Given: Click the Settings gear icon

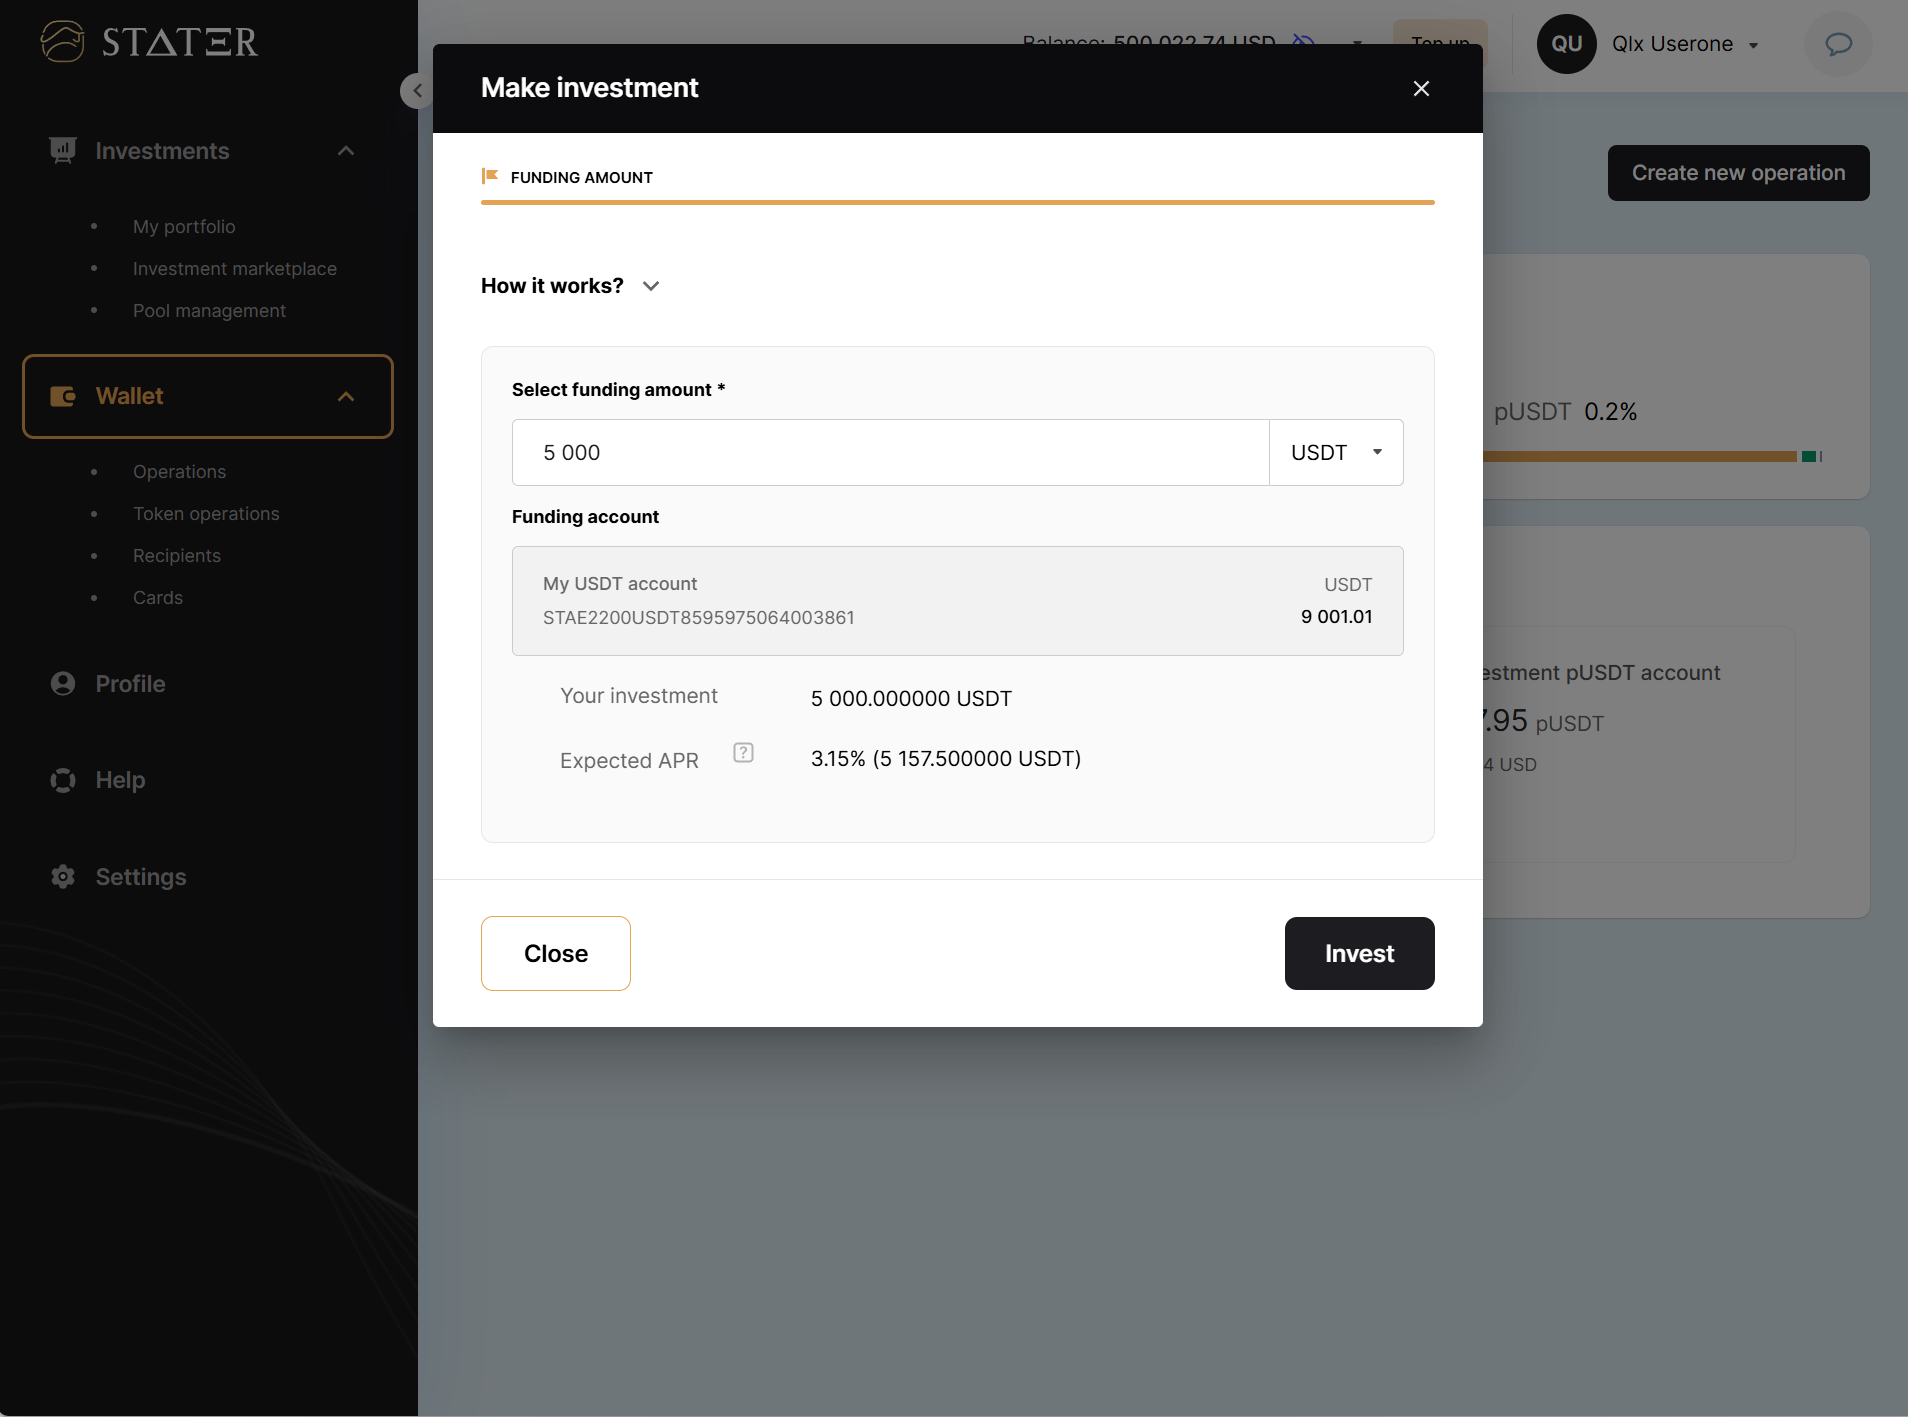Looking at the screenshot, I should pos(63,877).
